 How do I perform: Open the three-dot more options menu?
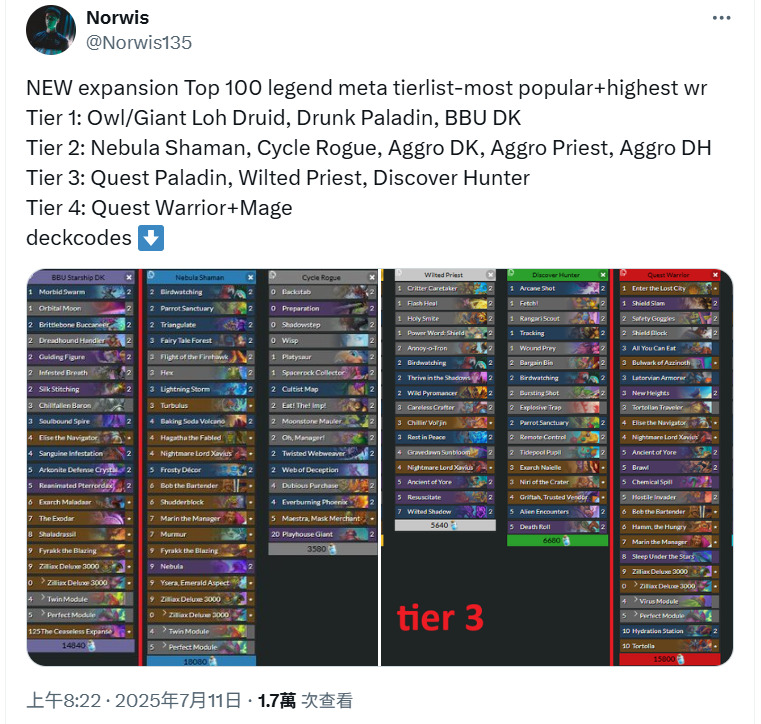(721, 18)
